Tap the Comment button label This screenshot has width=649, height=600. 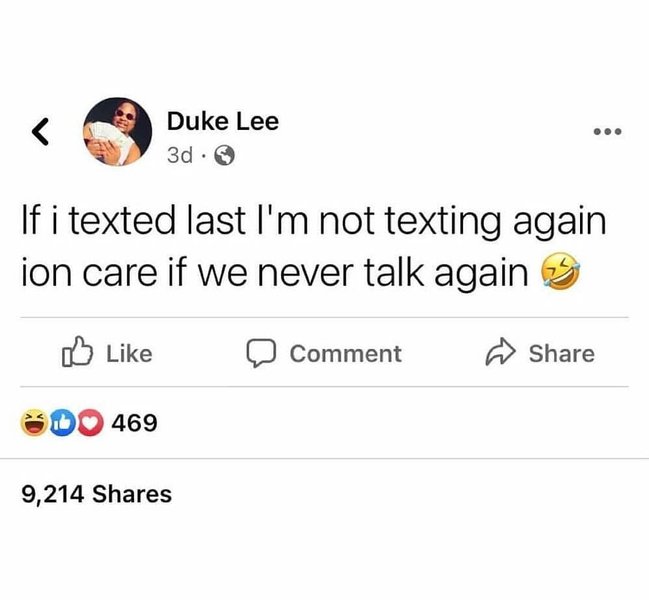346,354
